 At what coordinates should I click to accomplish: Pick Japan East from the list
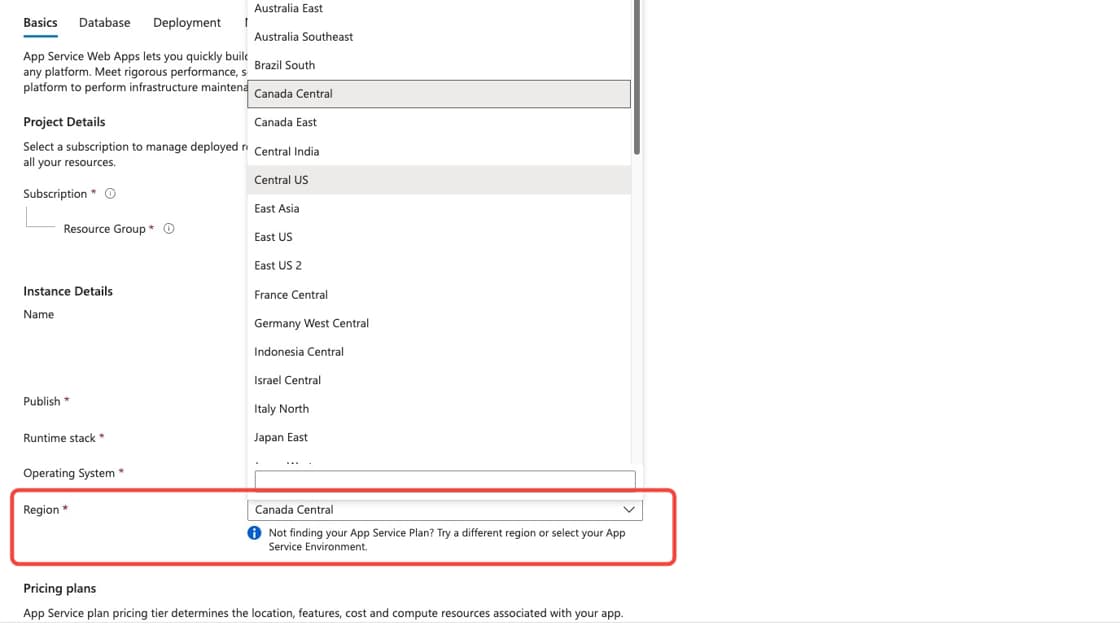point(439,437)
